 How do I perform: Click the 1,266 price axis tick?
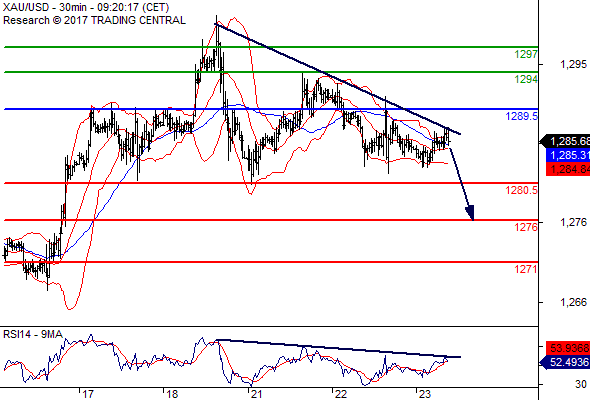click(573, 303)
